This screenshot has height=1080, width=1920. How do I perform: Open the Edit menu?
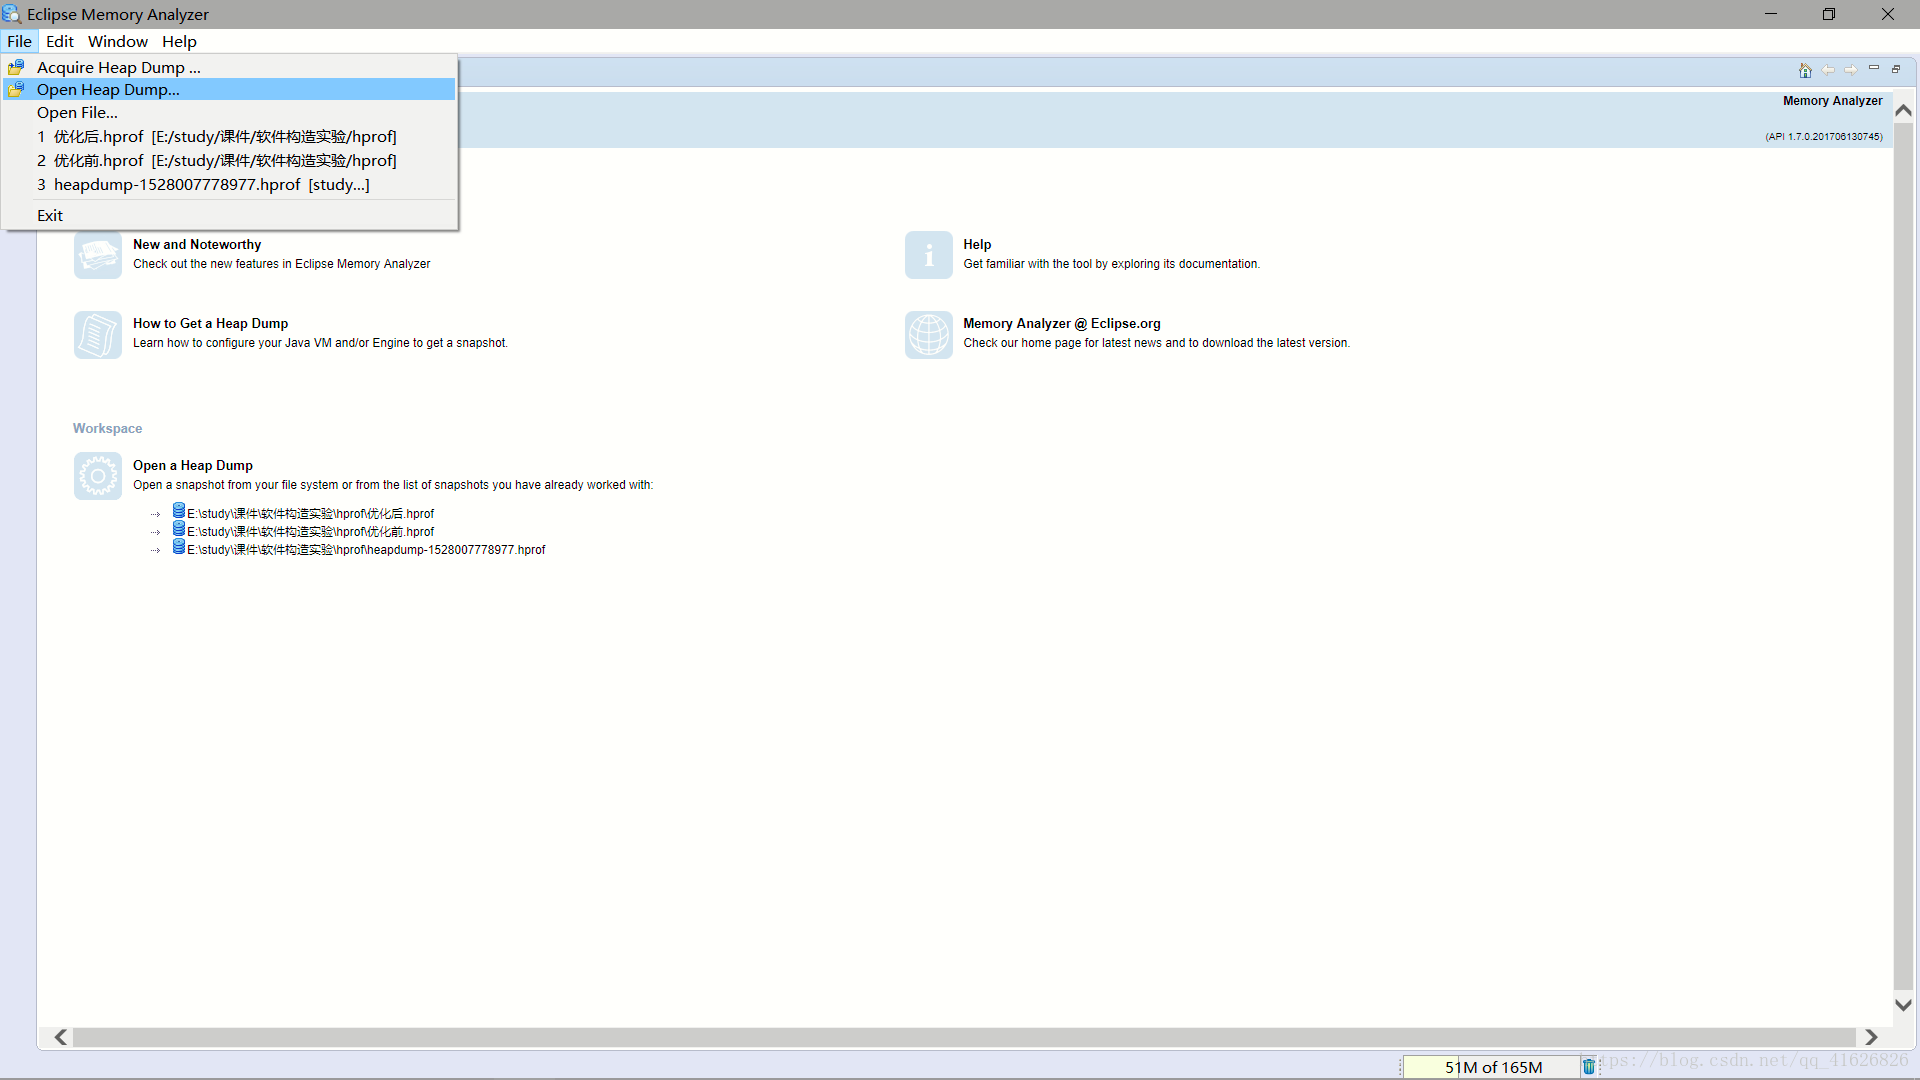[60, 41]
